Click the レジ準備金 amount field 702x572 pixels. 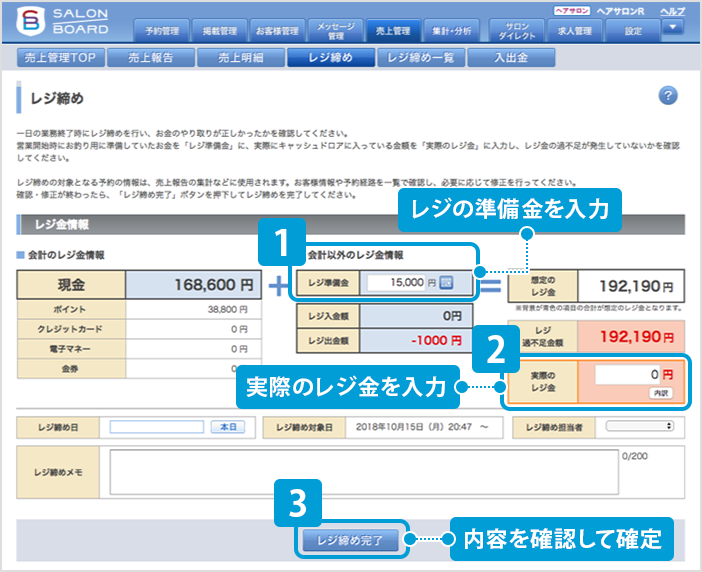(x=396, y=282)
